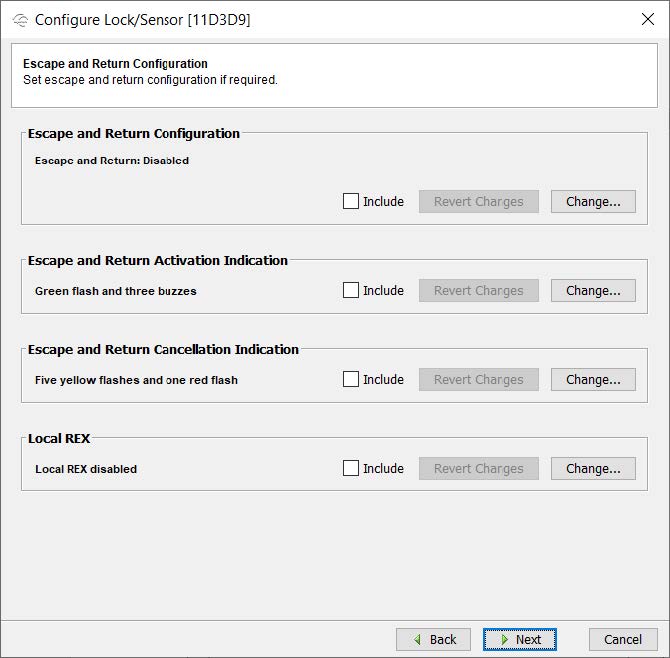The width and height of the screenshot is (670, 658).
Task: Check Include for Cancellation Indication
Action: point(351,379)
